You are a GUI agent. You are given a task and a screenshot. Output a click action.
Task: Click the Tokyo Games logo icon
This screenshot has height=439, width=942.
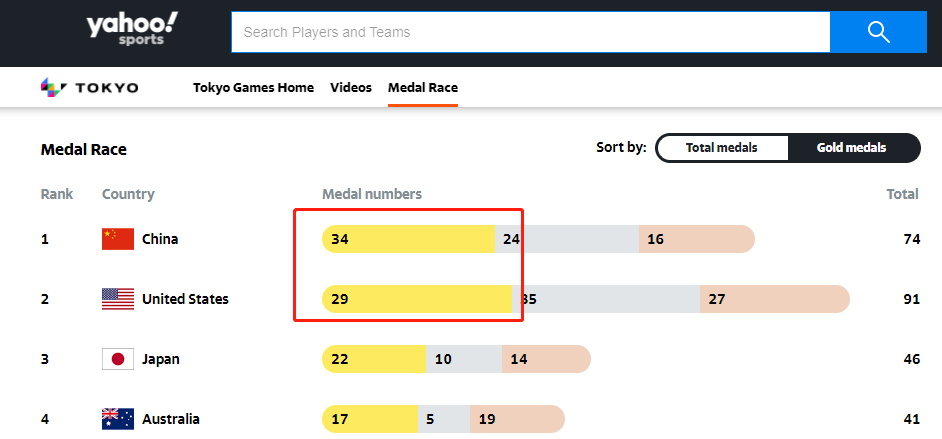[52, 88]
